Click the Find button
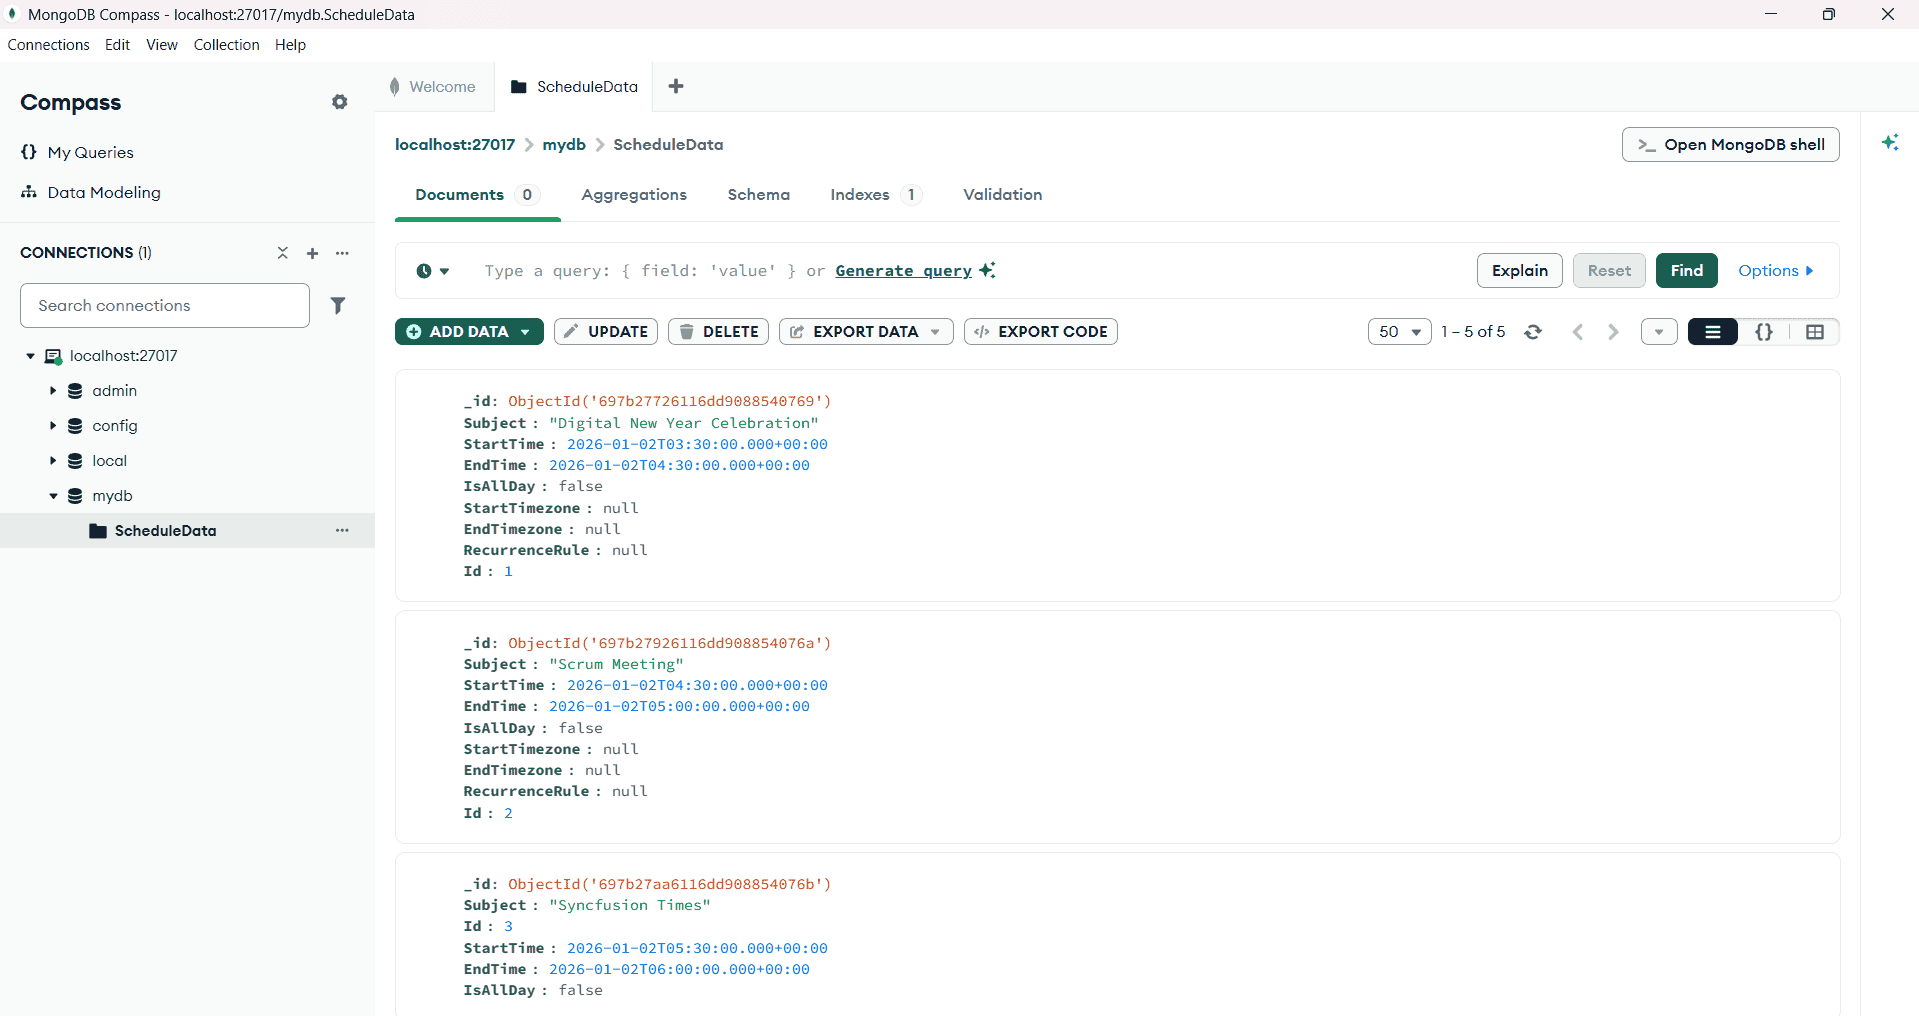1919x1016 pixels. point(1686,270)
